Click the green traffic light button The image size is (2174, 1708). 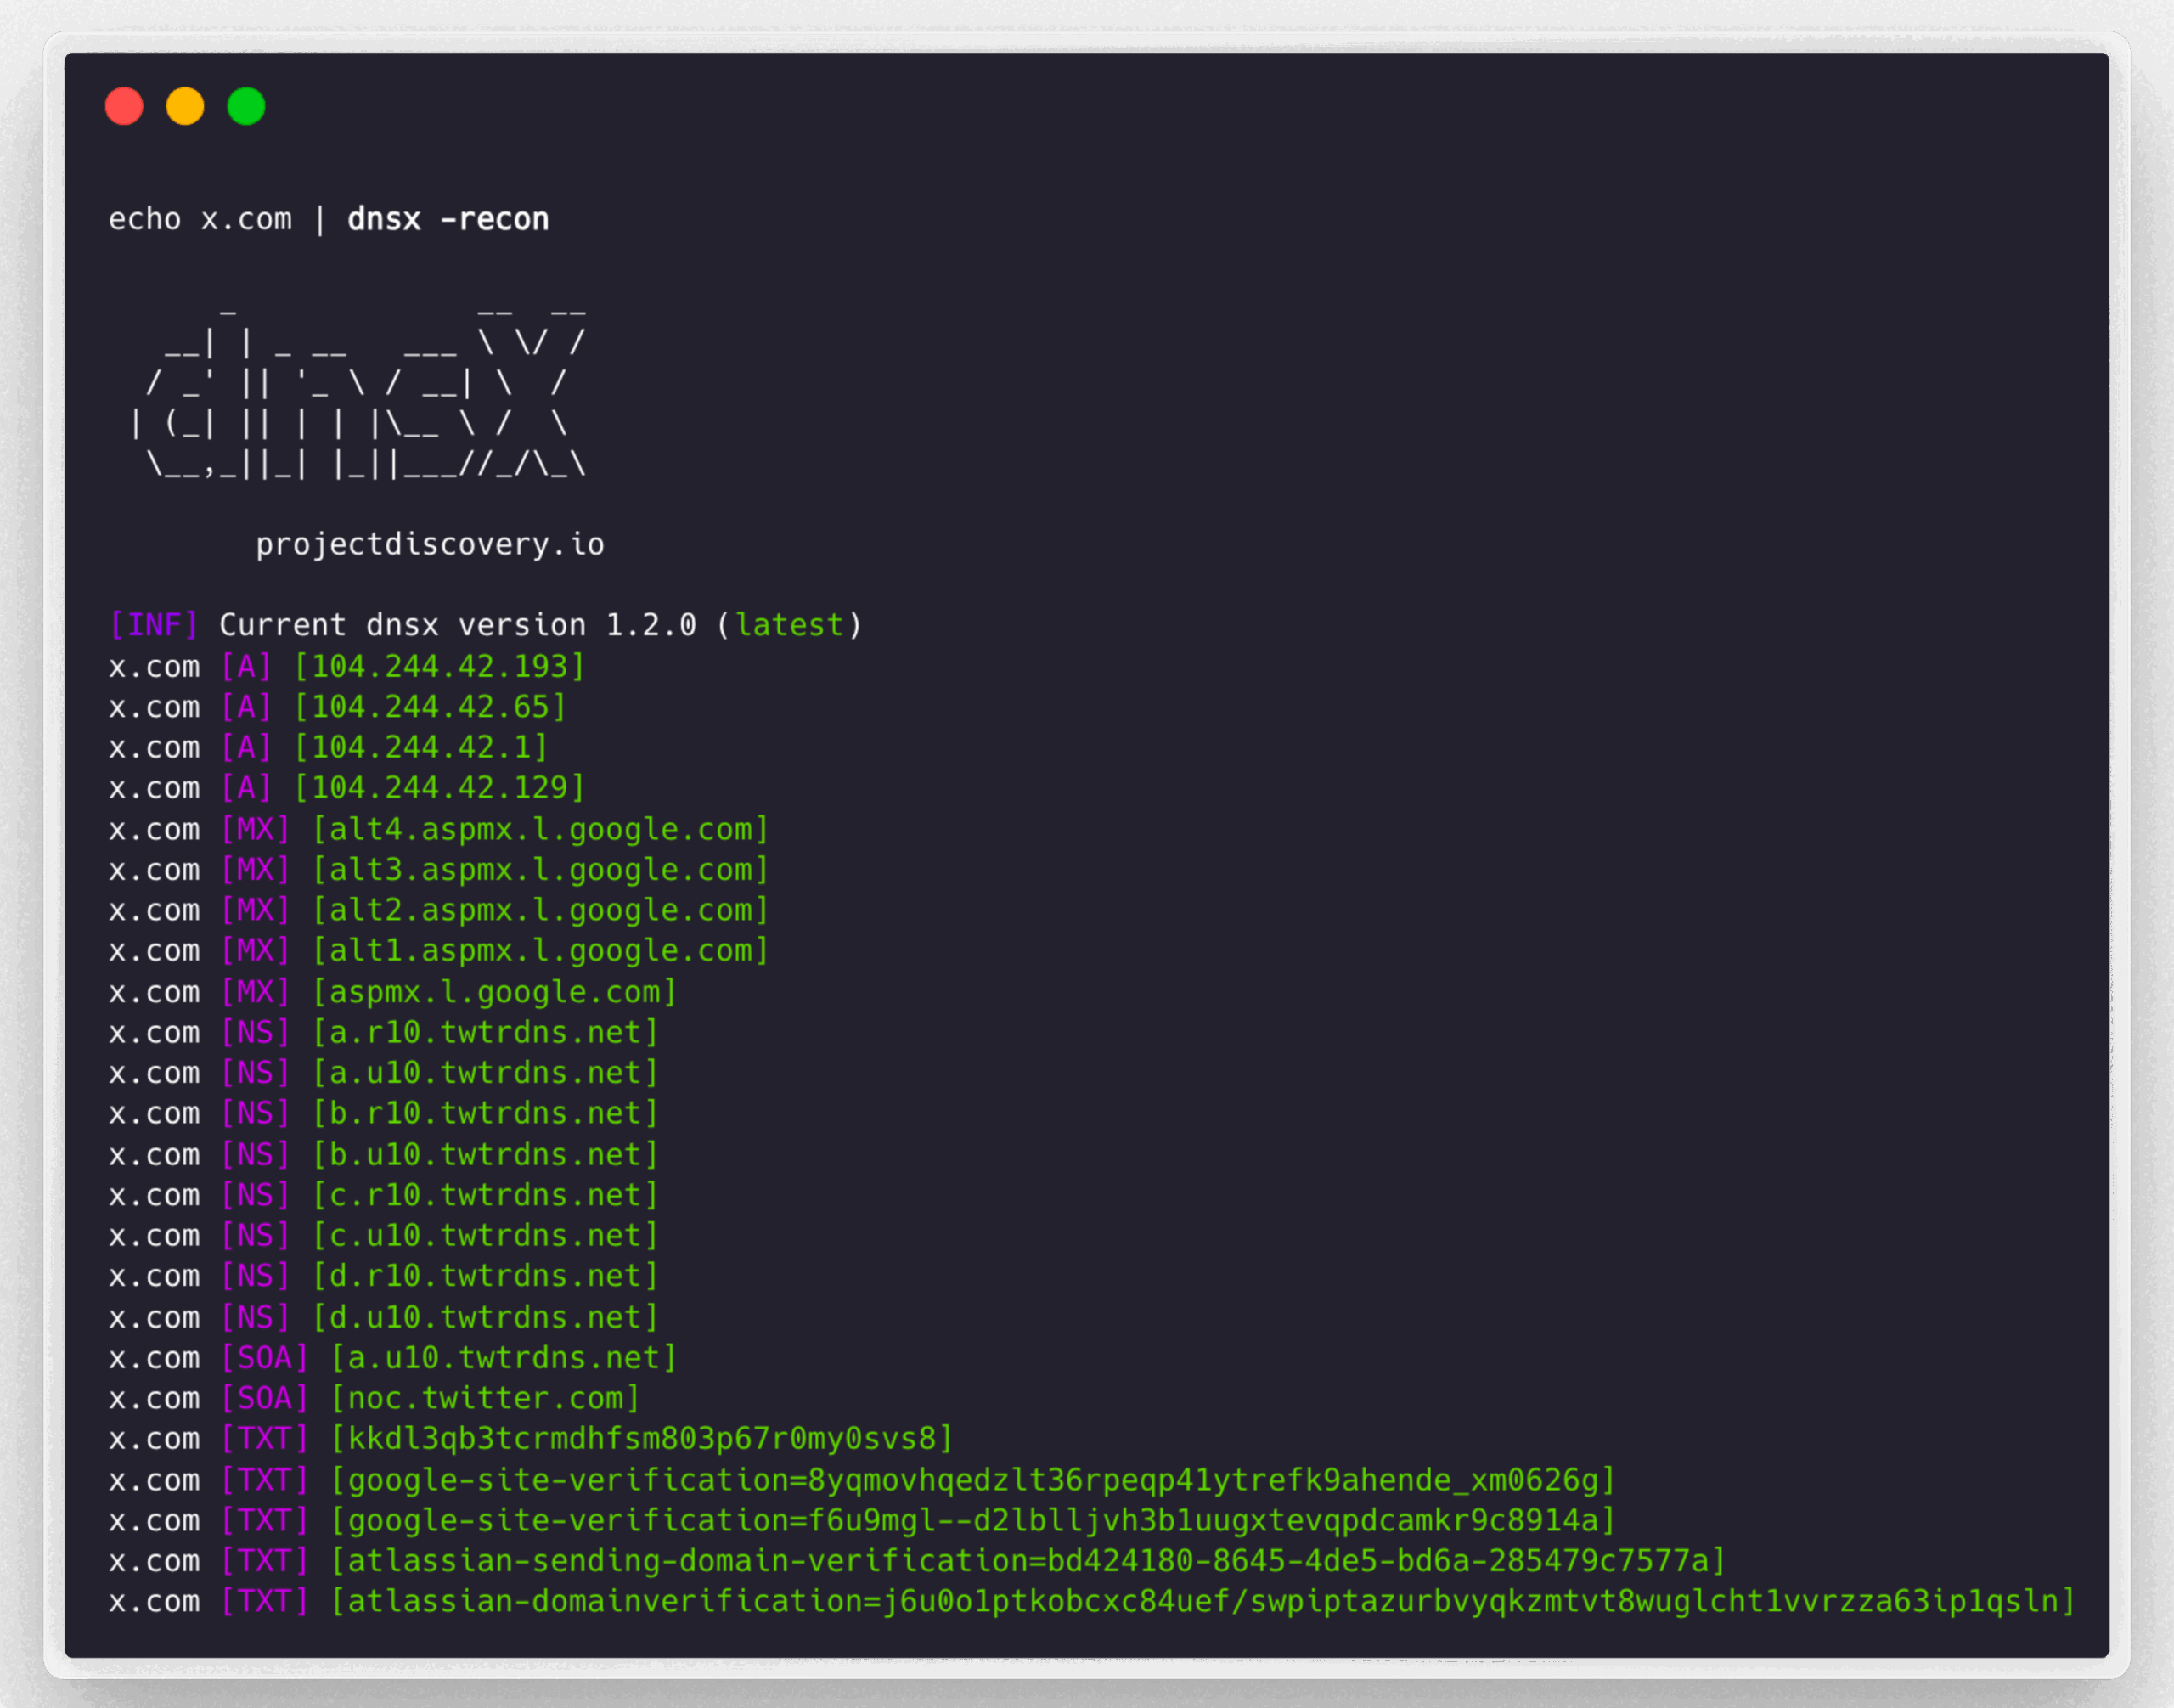click(x=246, y=105)
